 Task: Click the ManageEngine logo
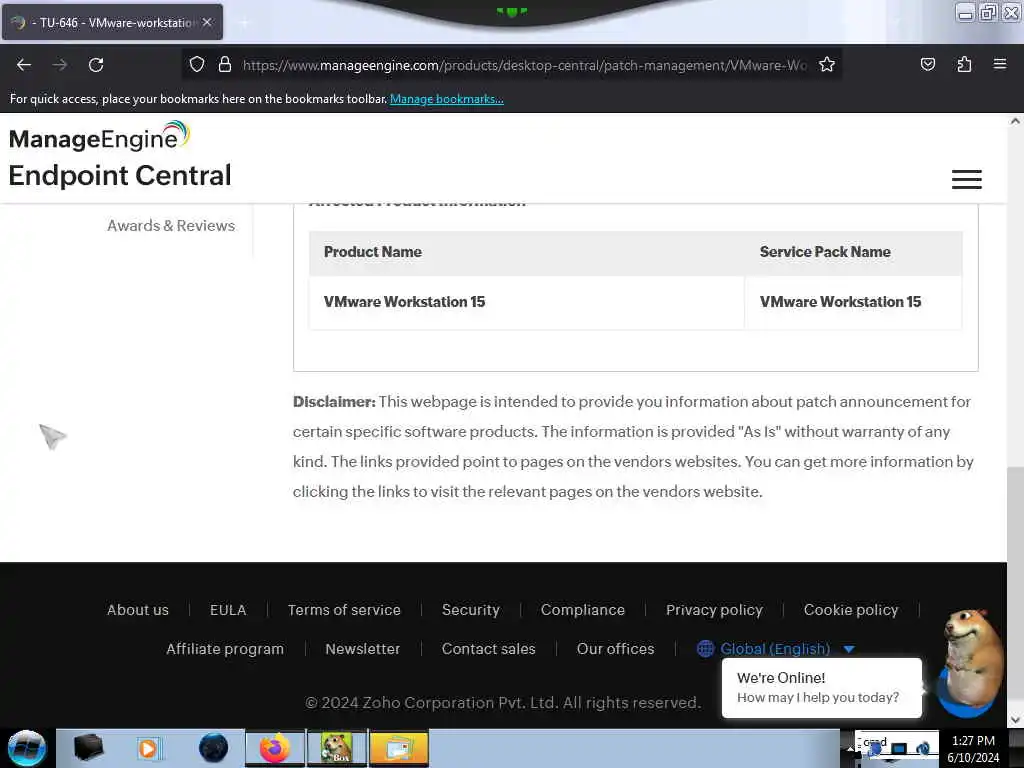tap(99, 136)
